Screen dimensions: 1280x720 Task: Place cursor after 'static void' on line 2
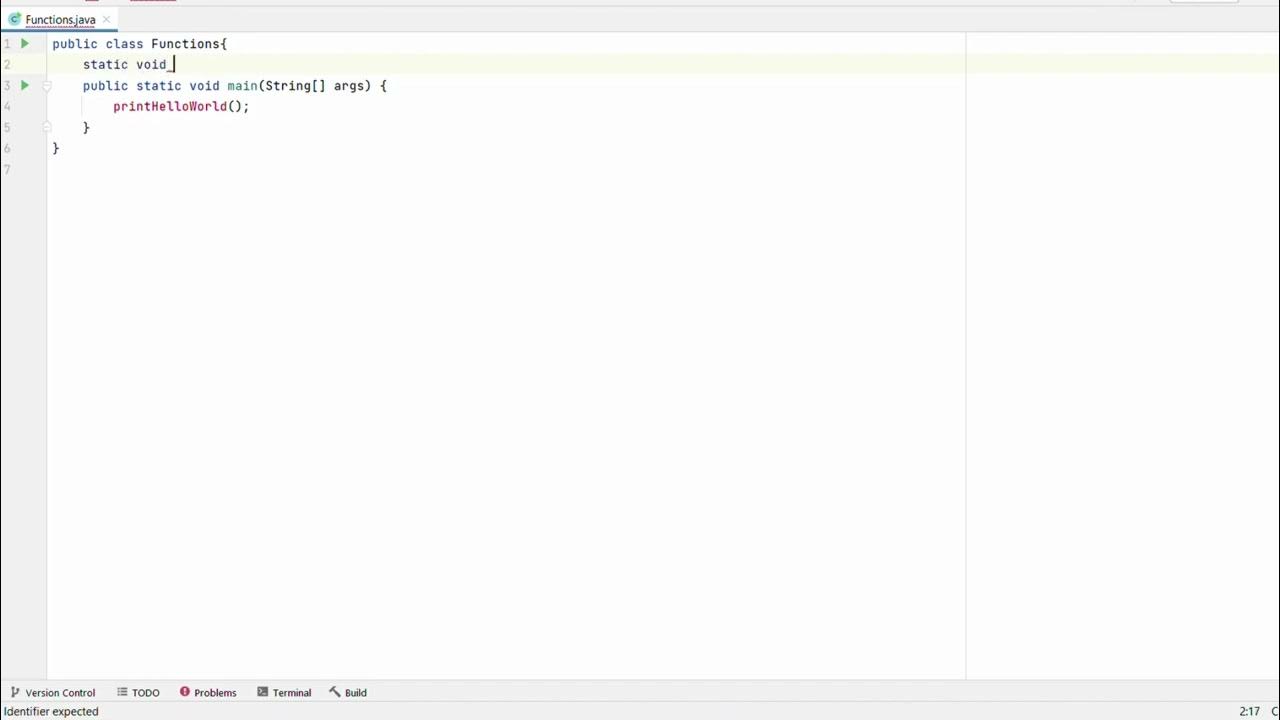click(x=173, y=65)
